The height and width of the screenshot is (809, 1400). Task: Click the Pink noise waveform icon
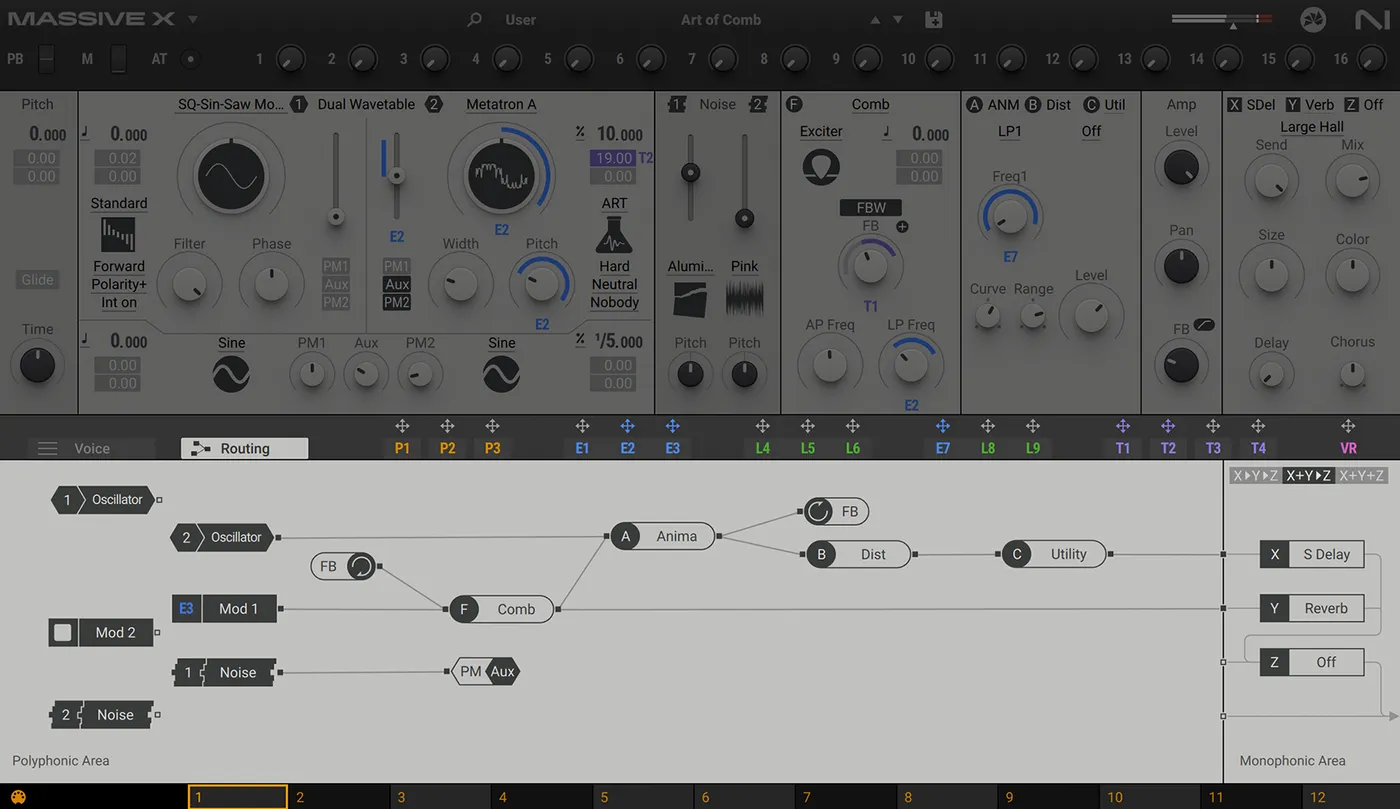click(x=744, y=299)
